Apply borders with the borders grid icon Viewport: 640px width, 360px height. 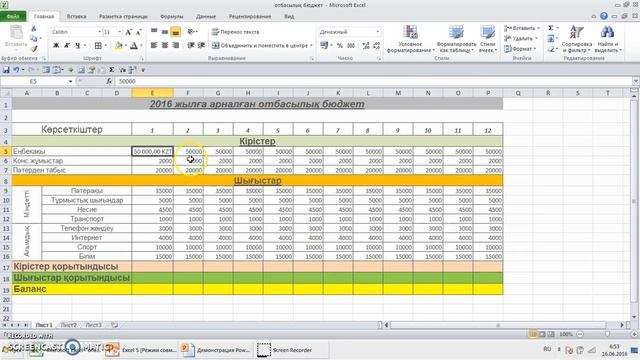(98, 46)
